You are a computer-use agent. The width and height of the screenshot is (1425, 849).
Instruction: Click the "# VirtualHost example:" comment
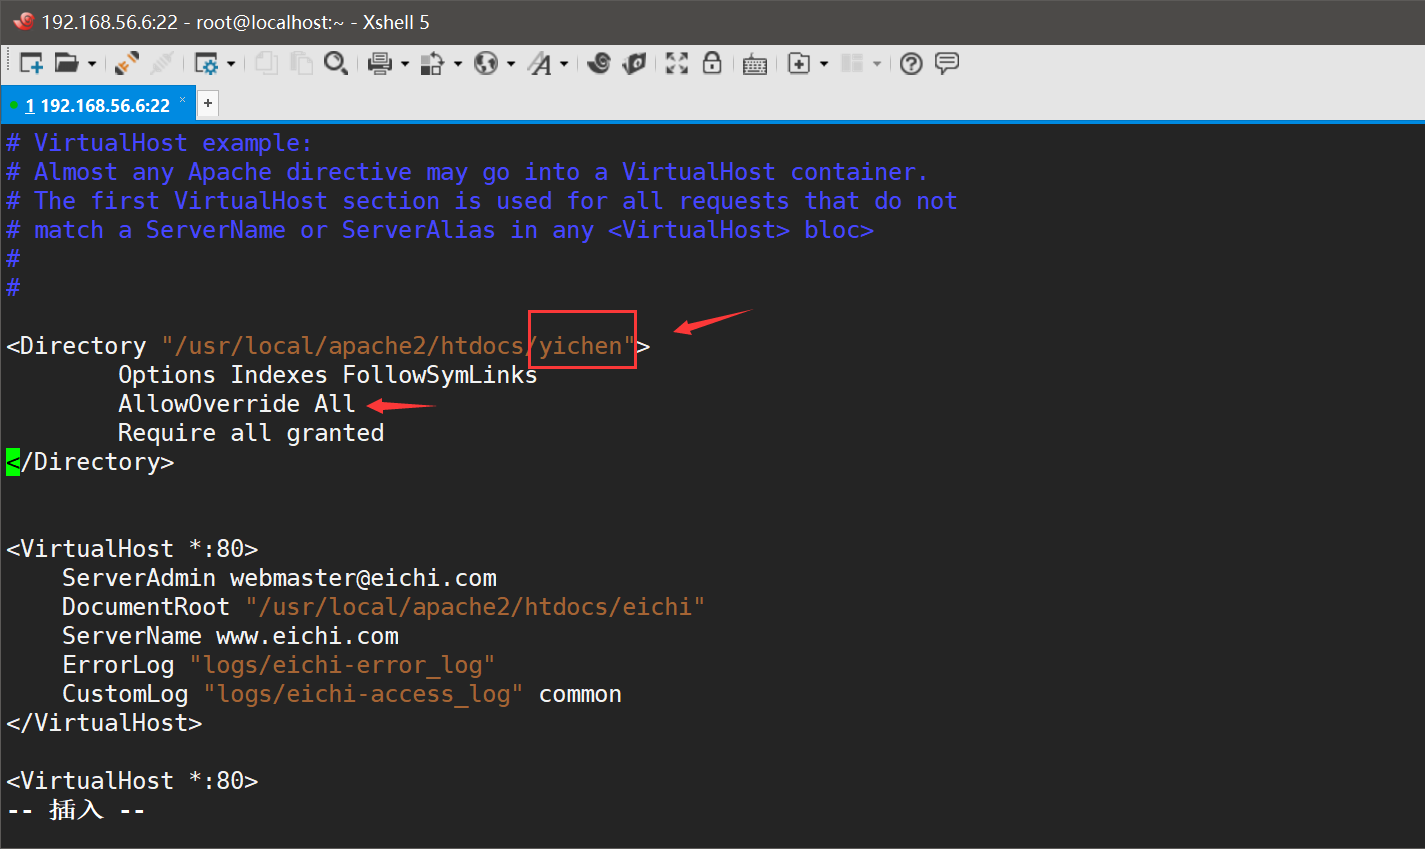point(159,143)
